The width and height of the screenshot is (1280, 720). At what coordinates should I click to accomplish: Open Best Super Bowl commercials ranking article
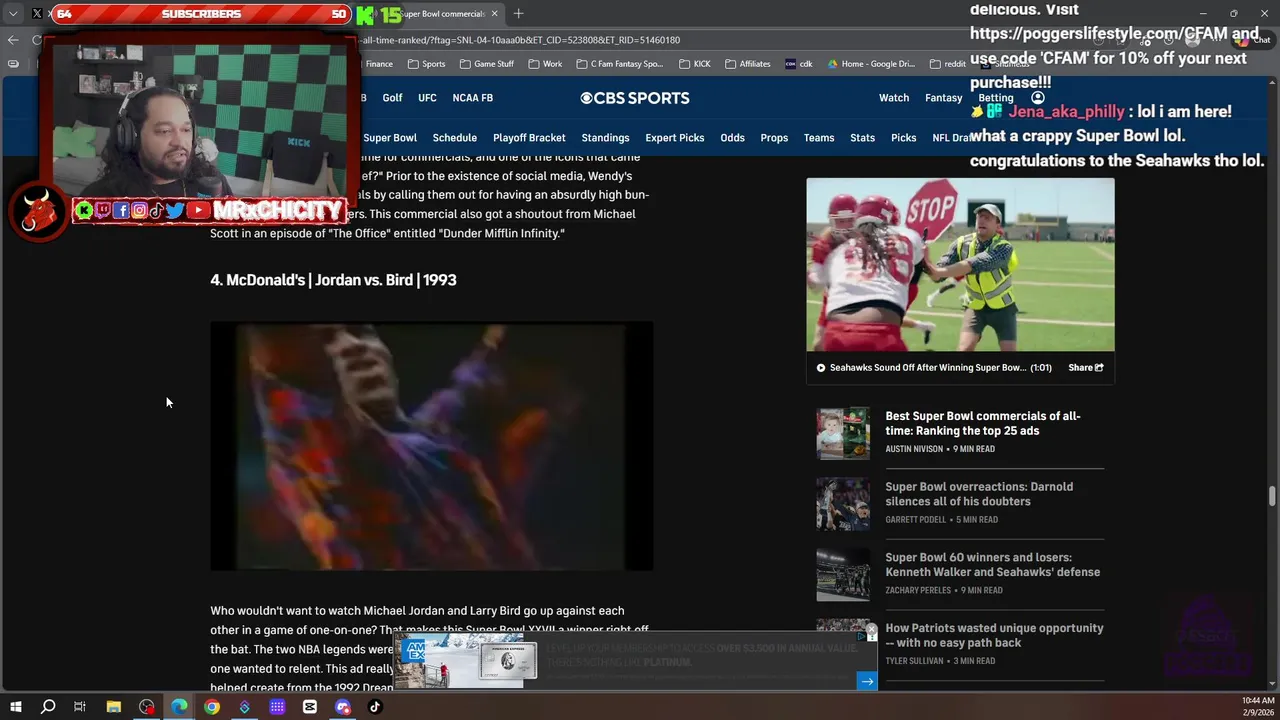(983, 423)
